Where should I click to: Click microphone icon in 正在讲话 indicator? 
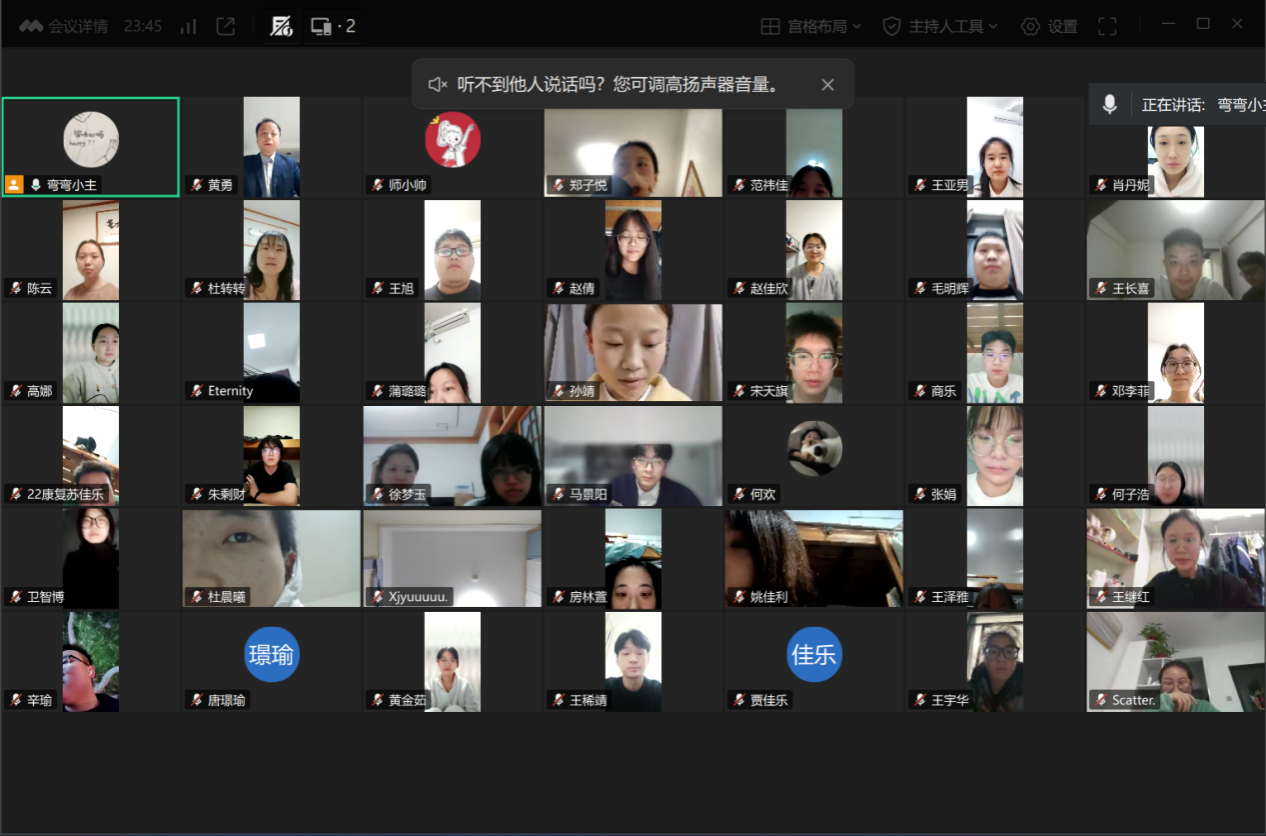click(x=1109, y=104)
